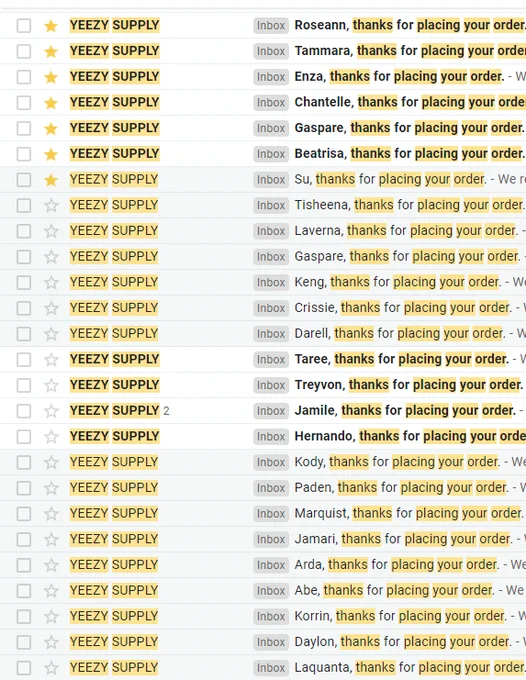526x680 pixels.
Task: Click Inbox label on Tammara's email
Action: [x=271, y=51]
